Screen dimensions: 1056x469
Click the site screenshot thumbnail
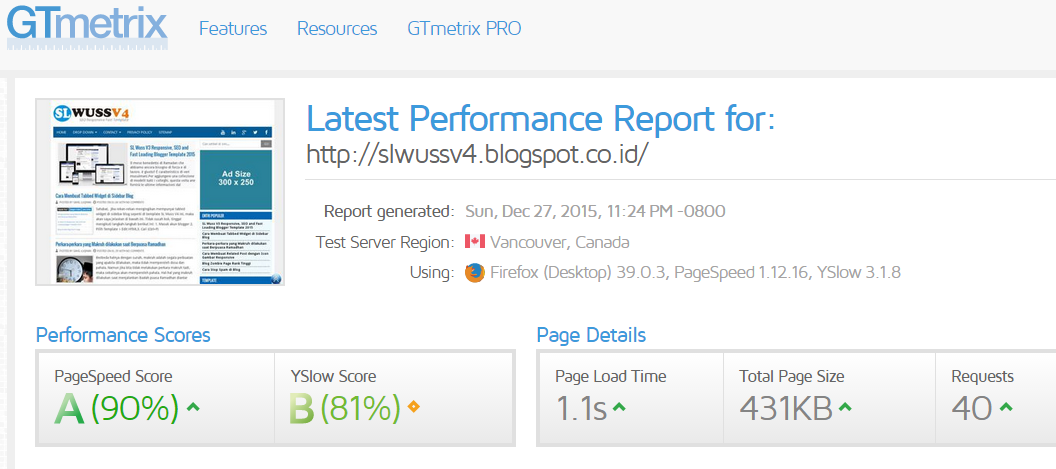coord(160,192)
